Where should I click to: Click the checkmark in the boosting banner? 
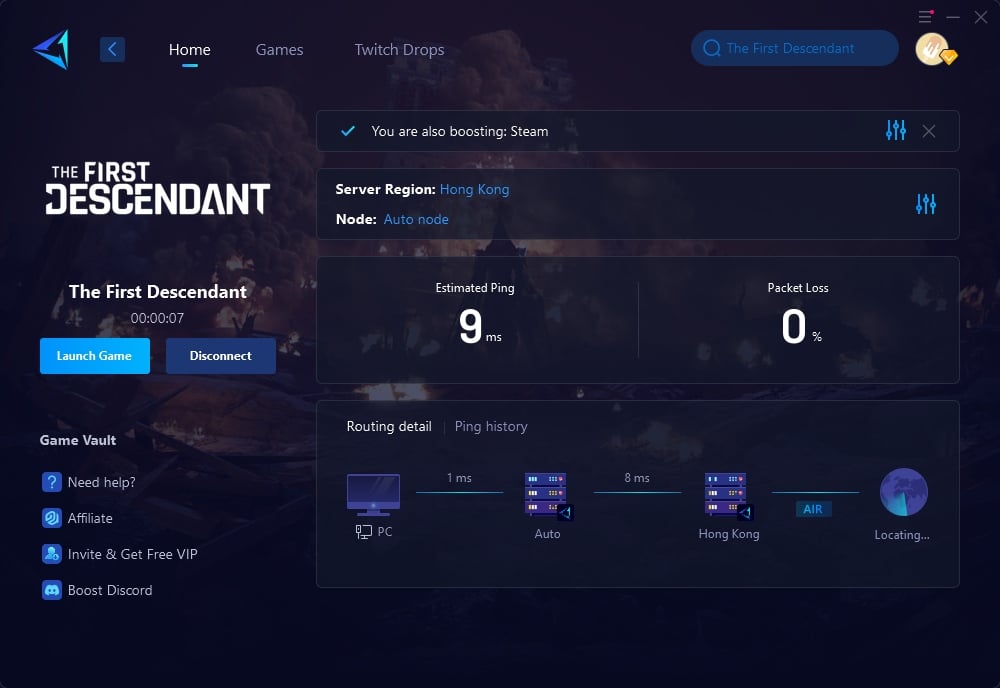[x=348, y=131]
